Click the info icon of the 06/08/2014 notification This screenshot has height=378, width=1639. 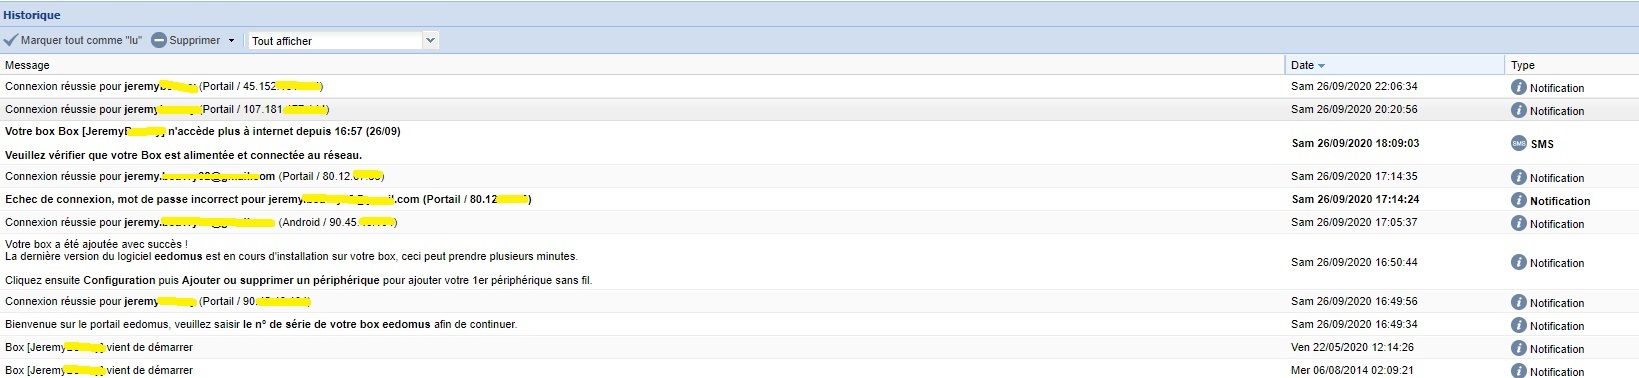(1519, 371)
